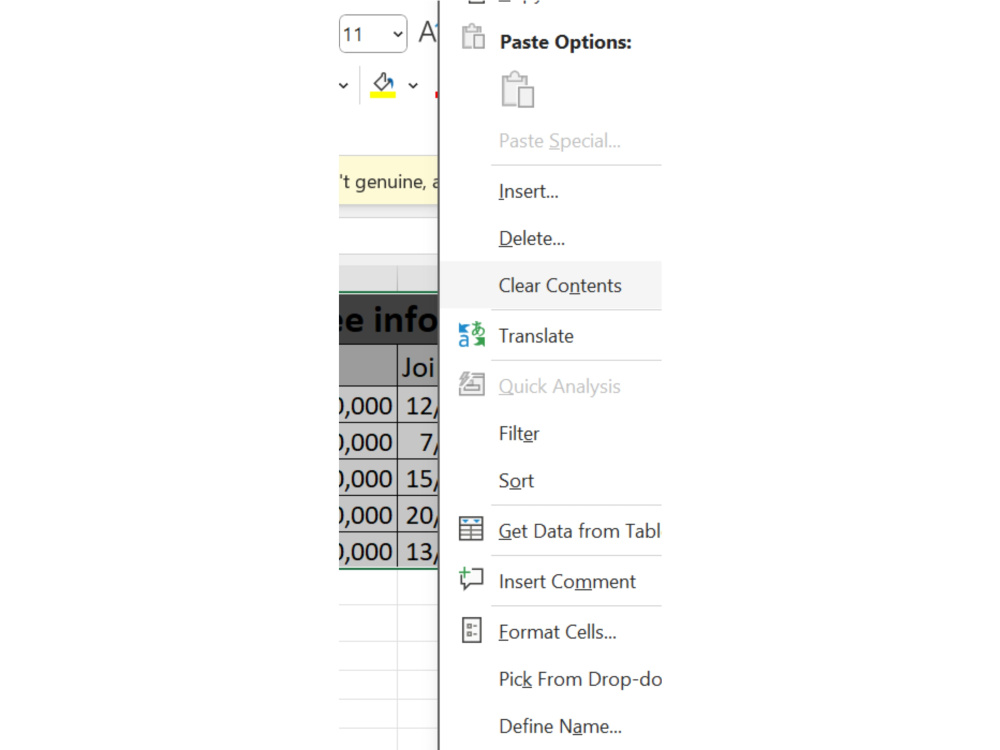Click the title cell ending with 'info'
1000x750 pixels.
click(388, 319)
